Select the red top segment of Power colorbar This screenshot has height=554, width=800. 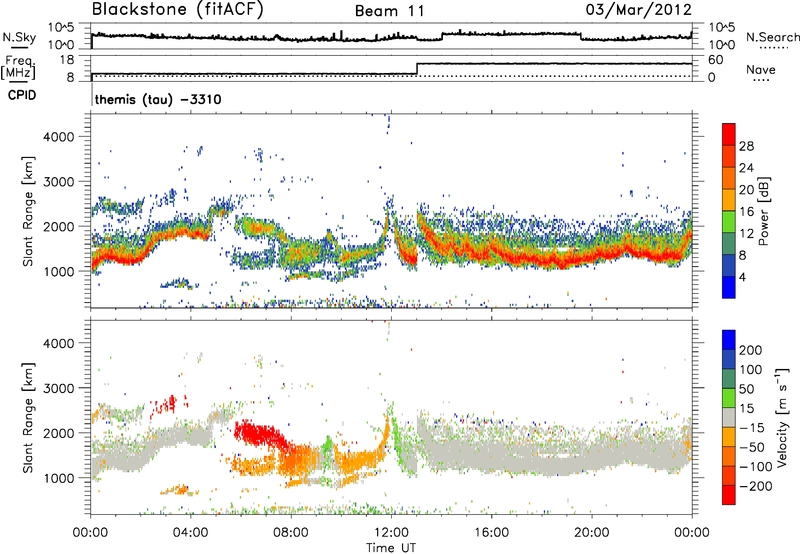729,135
